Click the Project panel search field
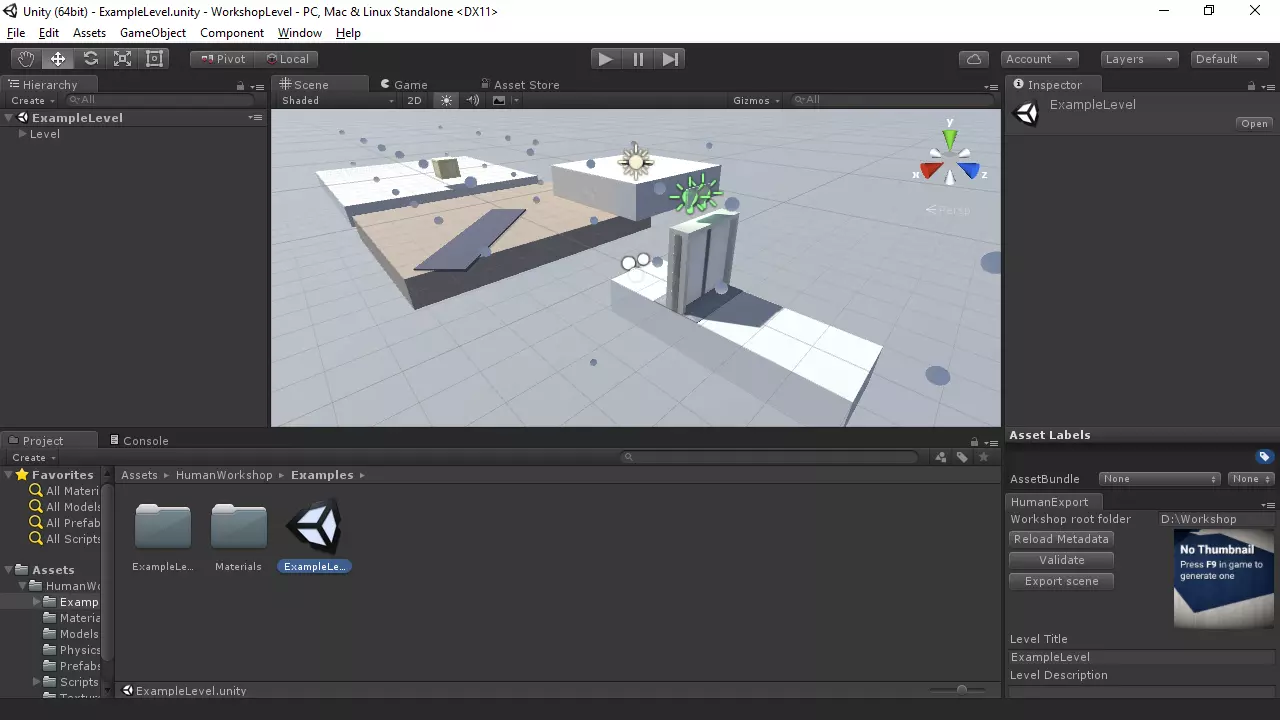This screenshot has height=720, width=1280. (770, 457)
